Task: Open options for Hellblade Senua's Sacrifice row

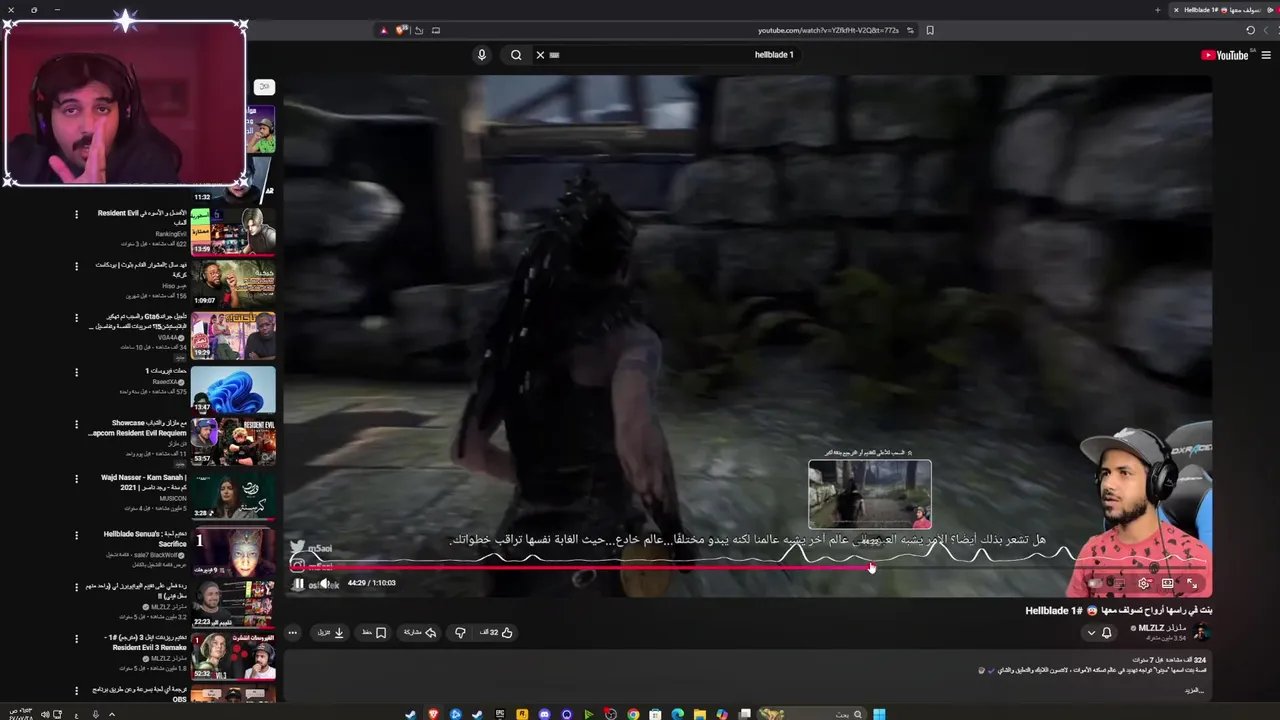Action: (76, 534)
